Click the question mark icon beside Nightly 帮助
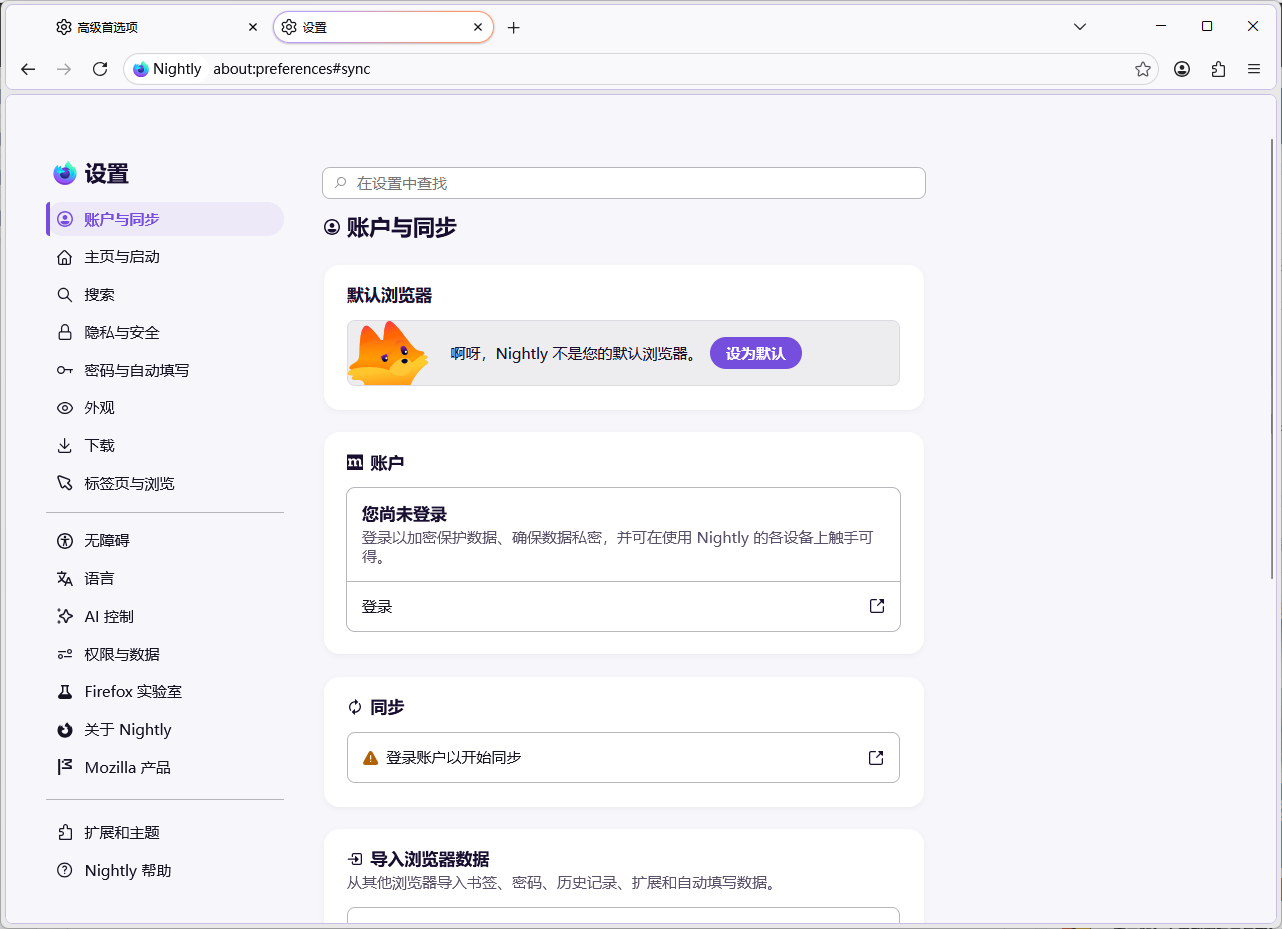 [x=65, y=871]
